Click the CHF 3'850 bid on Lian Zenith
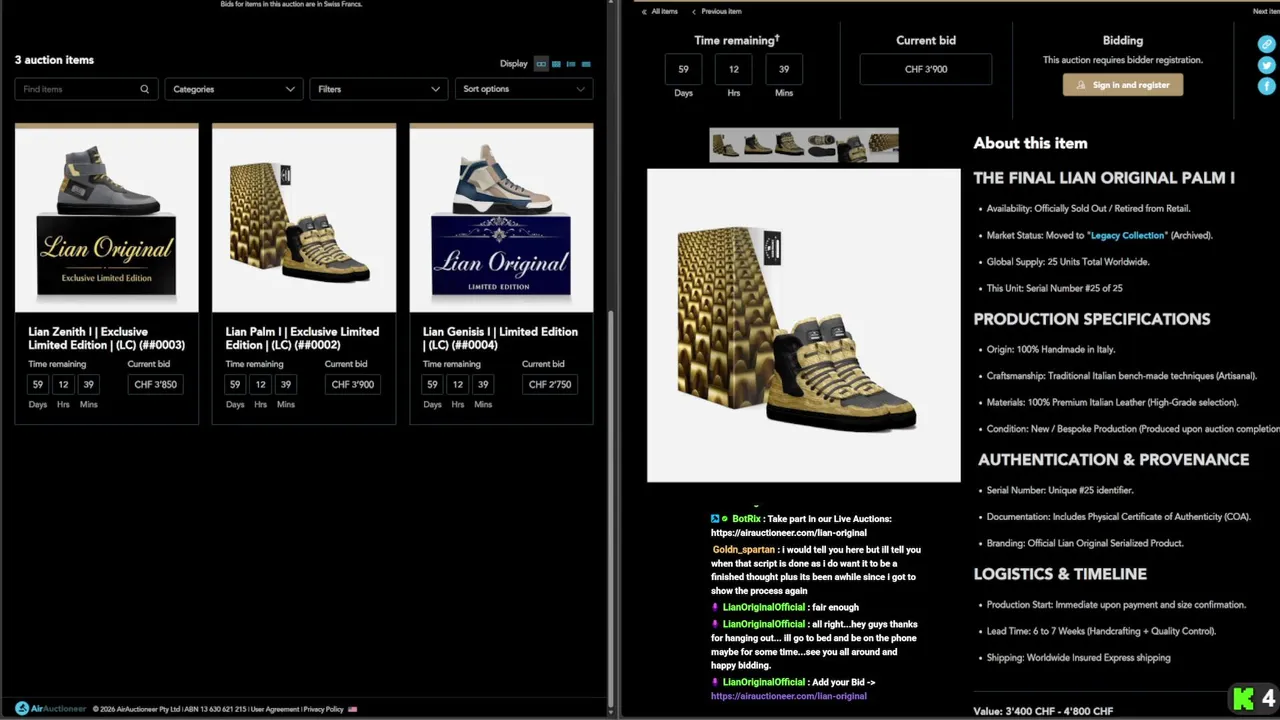Screen dimensions: 1280x720 [155, 384]
